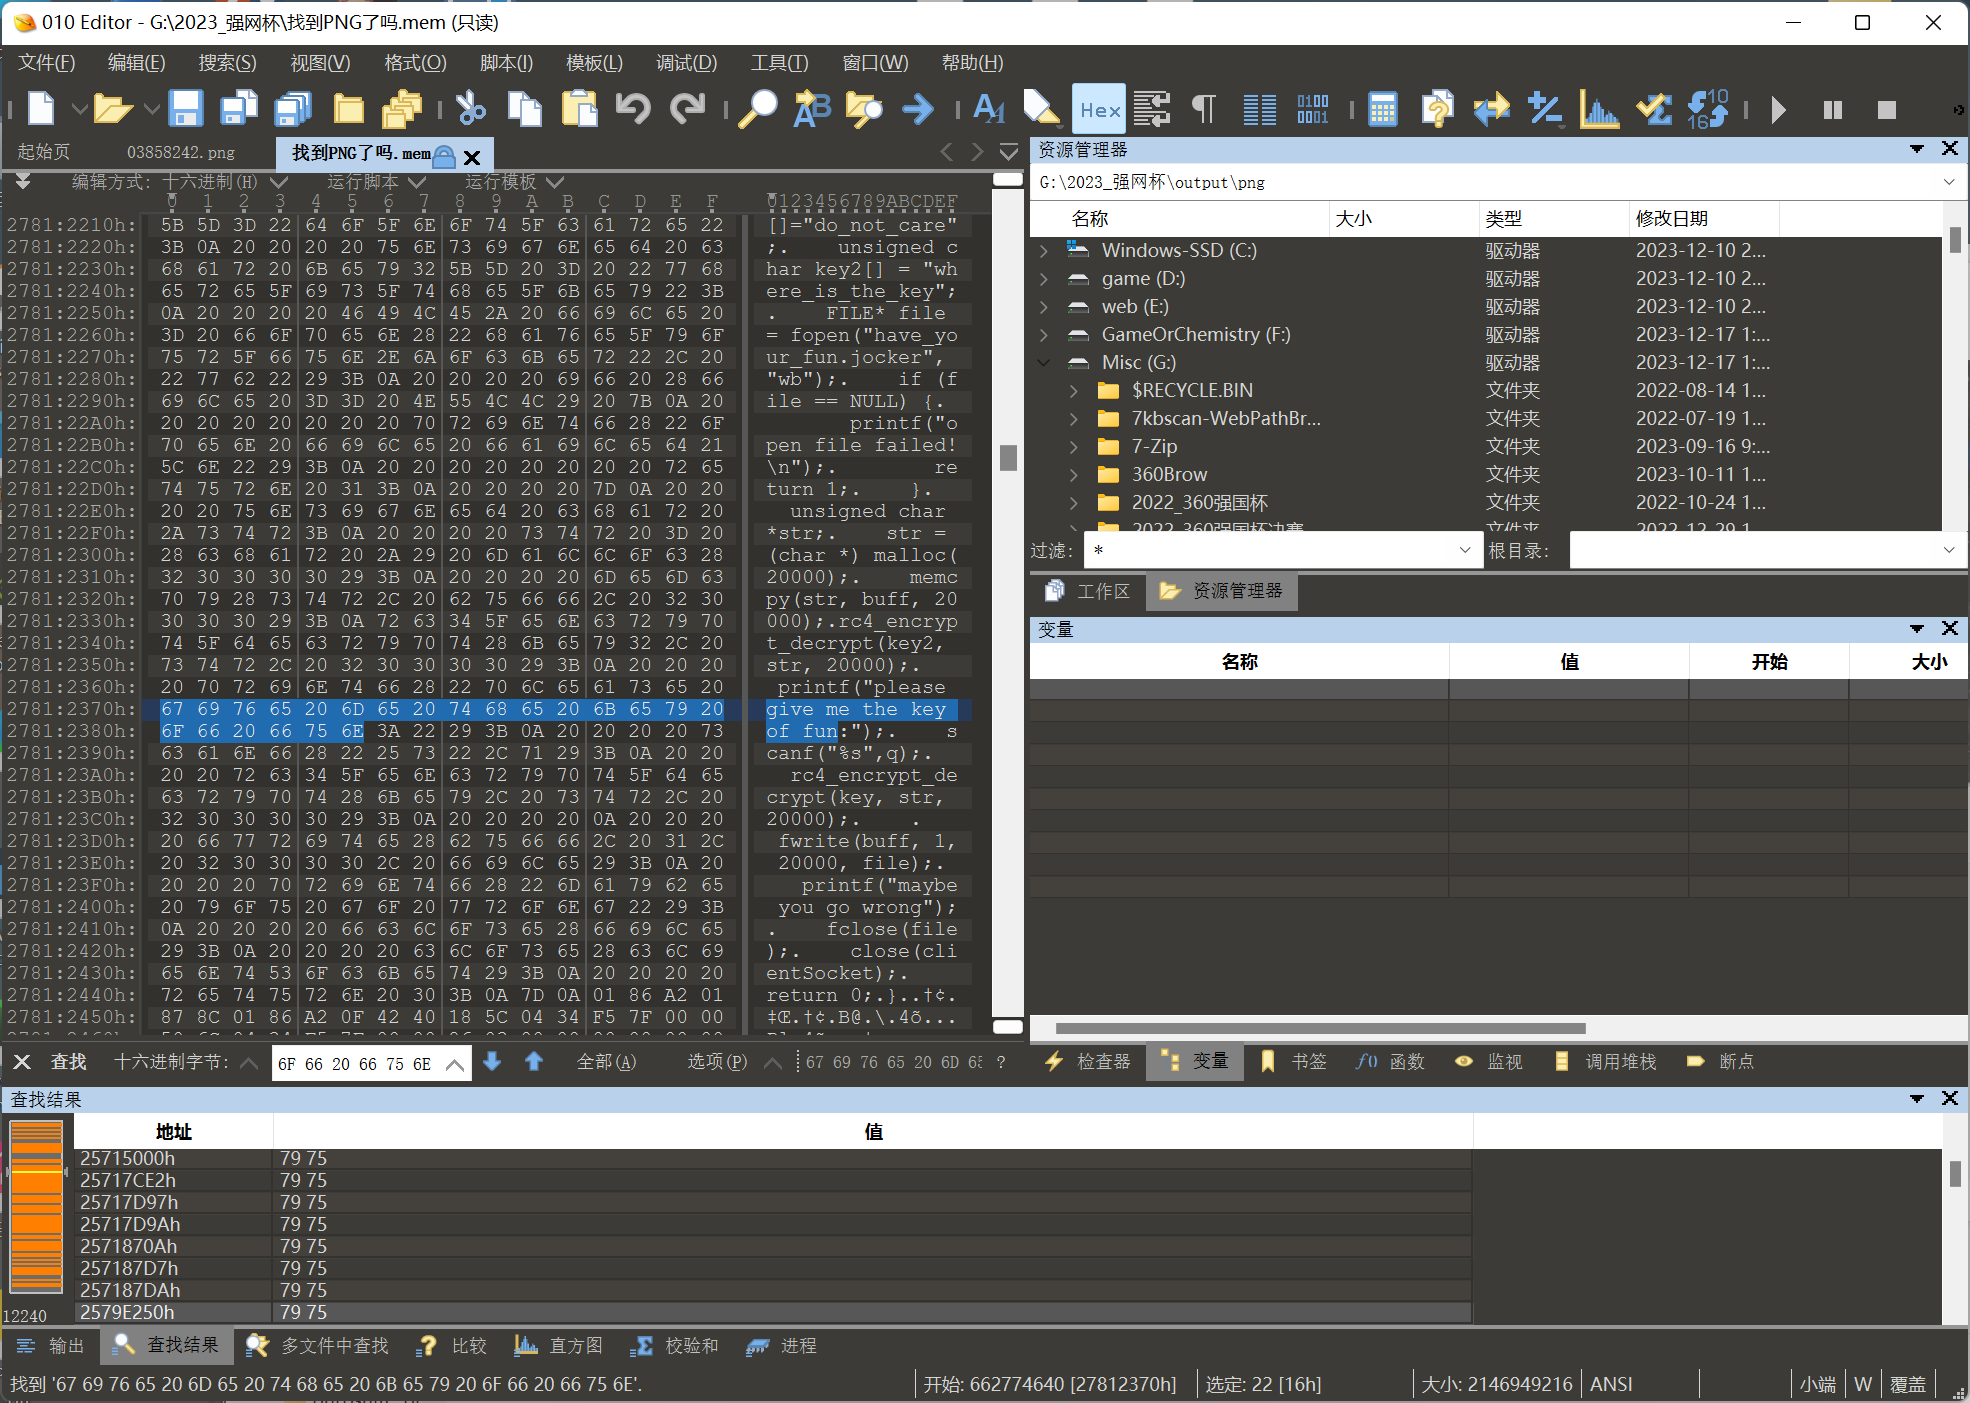Viewport: 1970px width, 1403px height.
Task: Click the Paste clipboard icon
Action: pyautogui.click(x=579, y=108)
